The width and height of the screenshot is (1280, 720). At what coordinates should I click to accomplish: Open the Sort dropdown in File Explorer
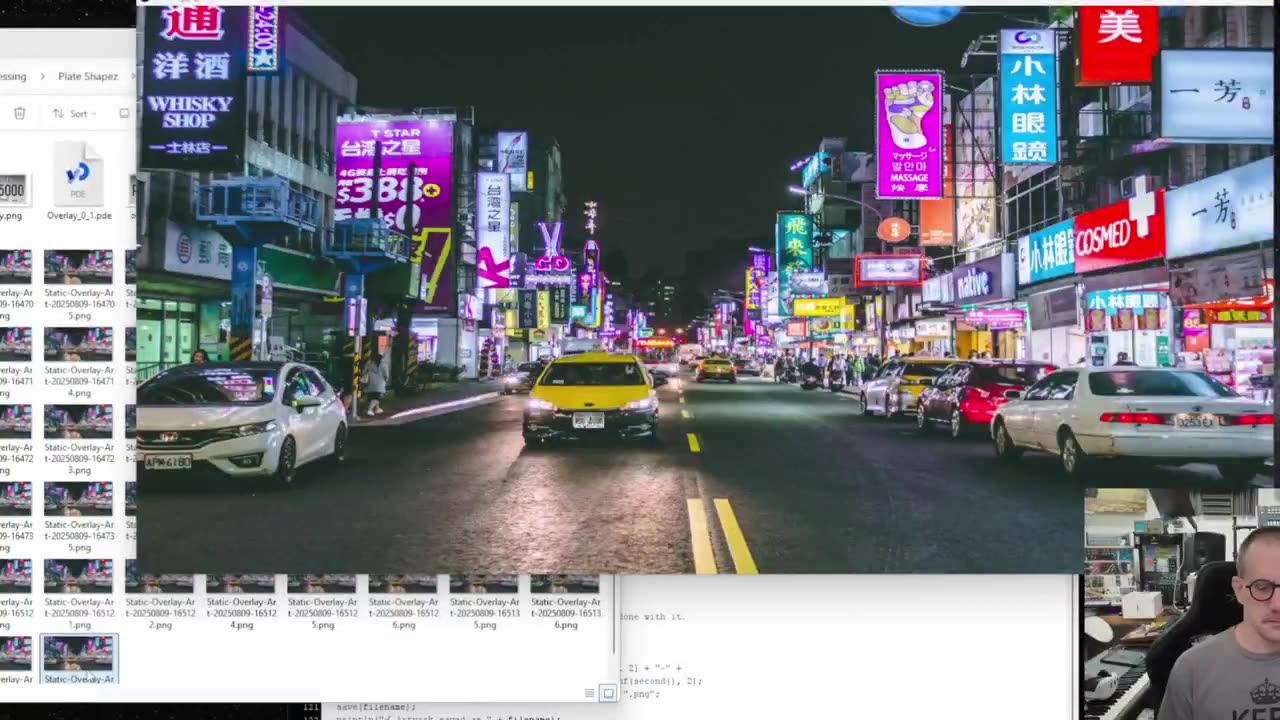73,114
